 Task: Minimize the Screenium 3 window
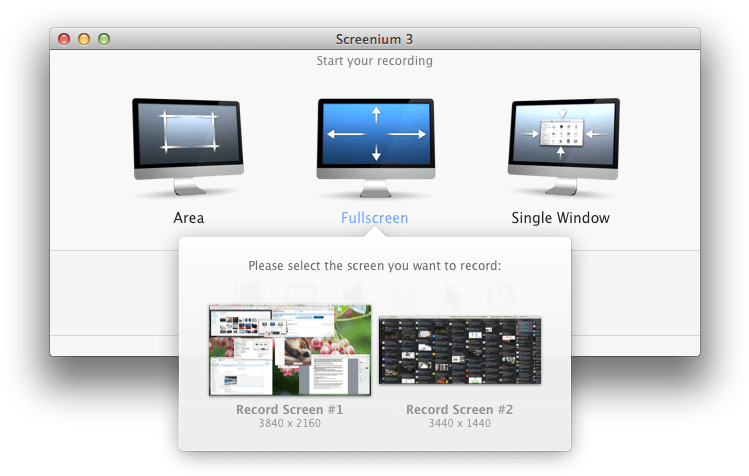(84, 39)
